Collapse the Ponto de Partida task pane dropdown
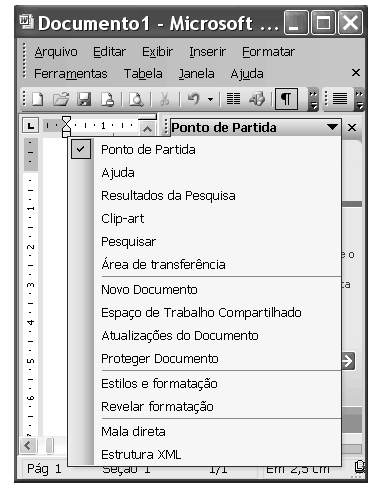The height and width of the screenshot is (496, 375). [332, 127]
